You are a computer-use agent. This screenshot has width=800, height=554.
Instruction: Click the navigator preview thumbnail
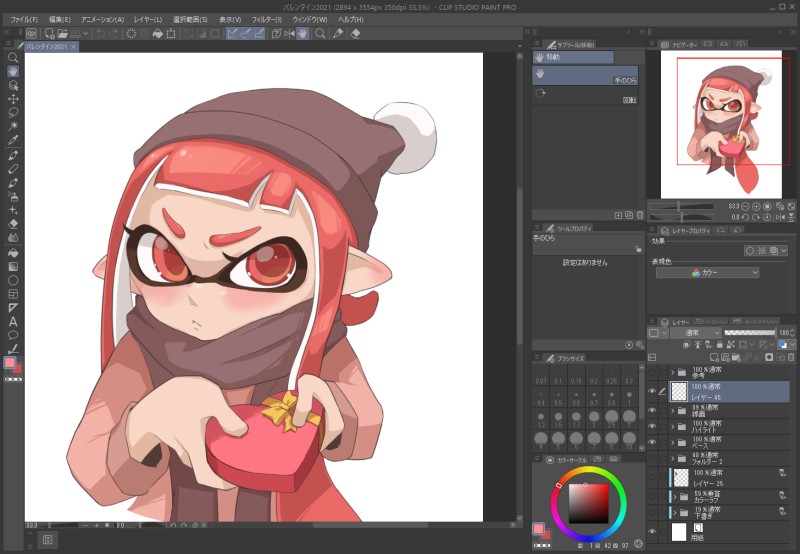click(x=721, y=124)
